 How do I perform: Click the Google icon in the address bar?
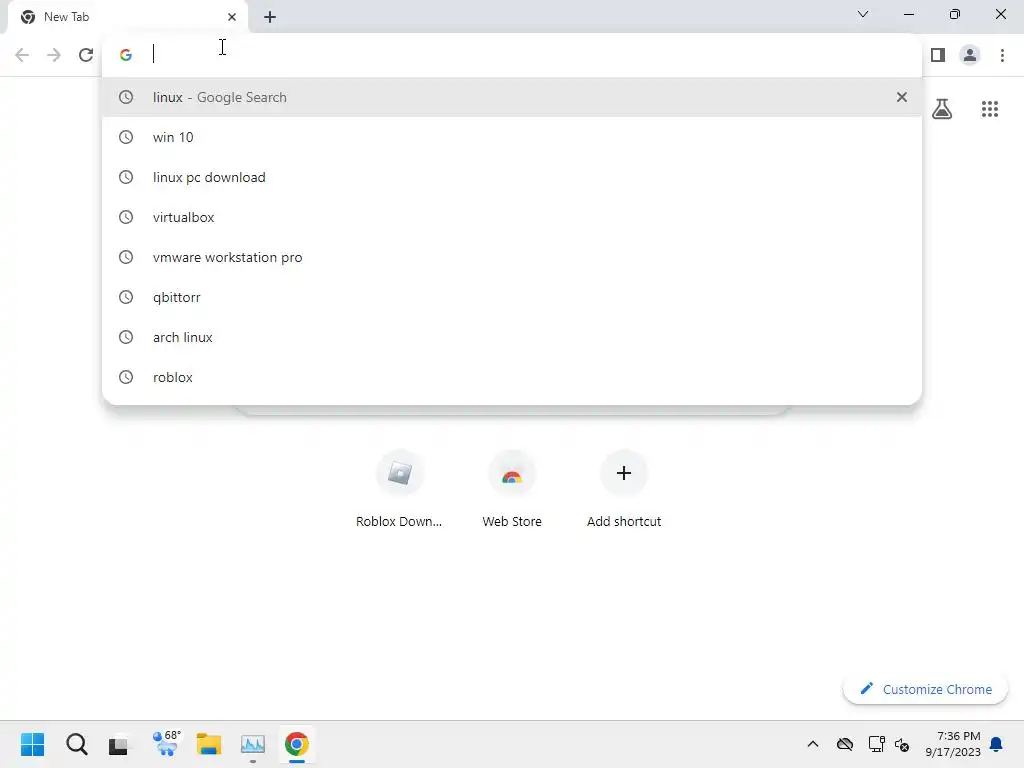click(126, 55)
